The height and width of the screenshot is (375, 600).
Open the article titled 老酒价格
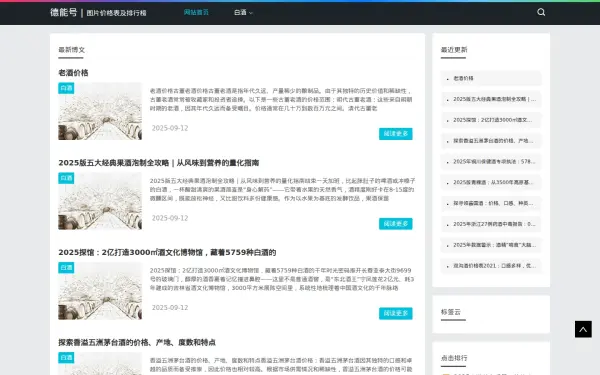tap(73, 73)
